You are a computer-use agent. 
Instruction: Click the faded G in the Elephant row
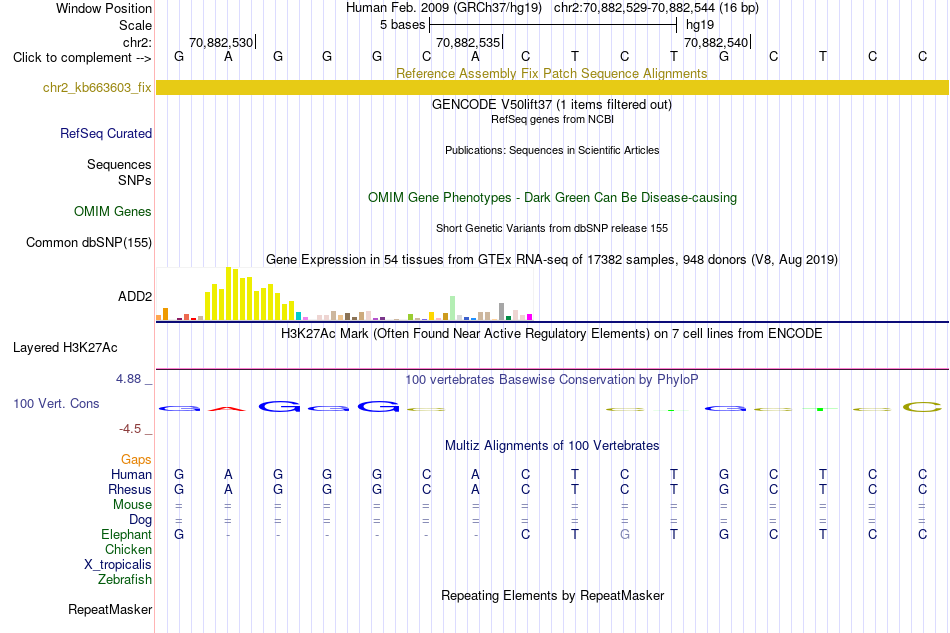(x=625, y=534)
